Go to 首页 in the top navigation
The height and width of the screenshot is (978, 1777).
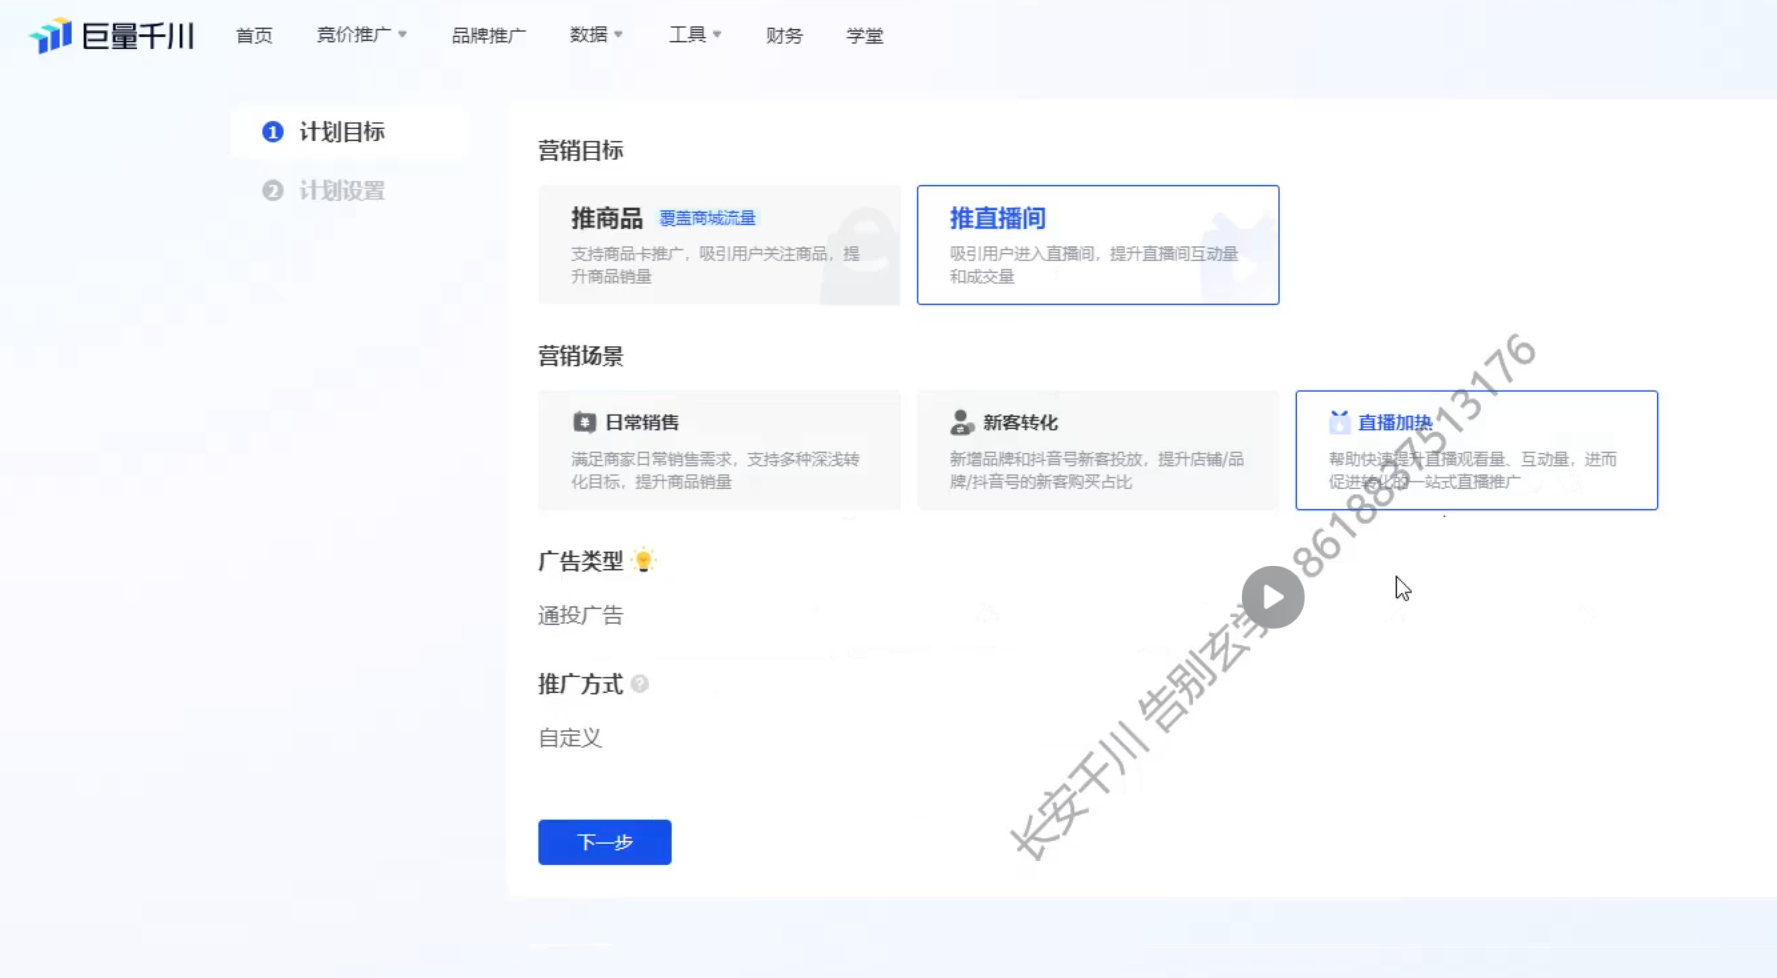click(254, 36)
